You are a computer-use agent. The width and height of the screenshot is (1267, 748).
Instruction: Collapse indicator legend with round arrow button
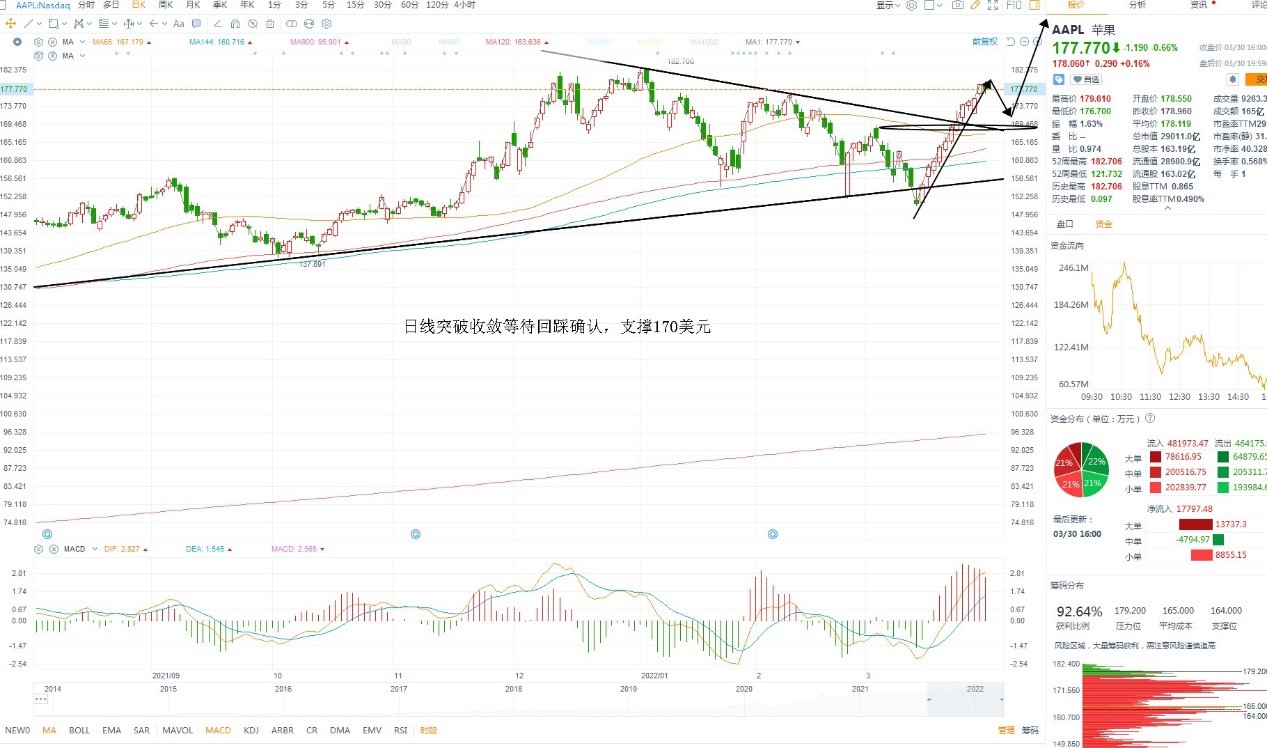pos(17,42)
